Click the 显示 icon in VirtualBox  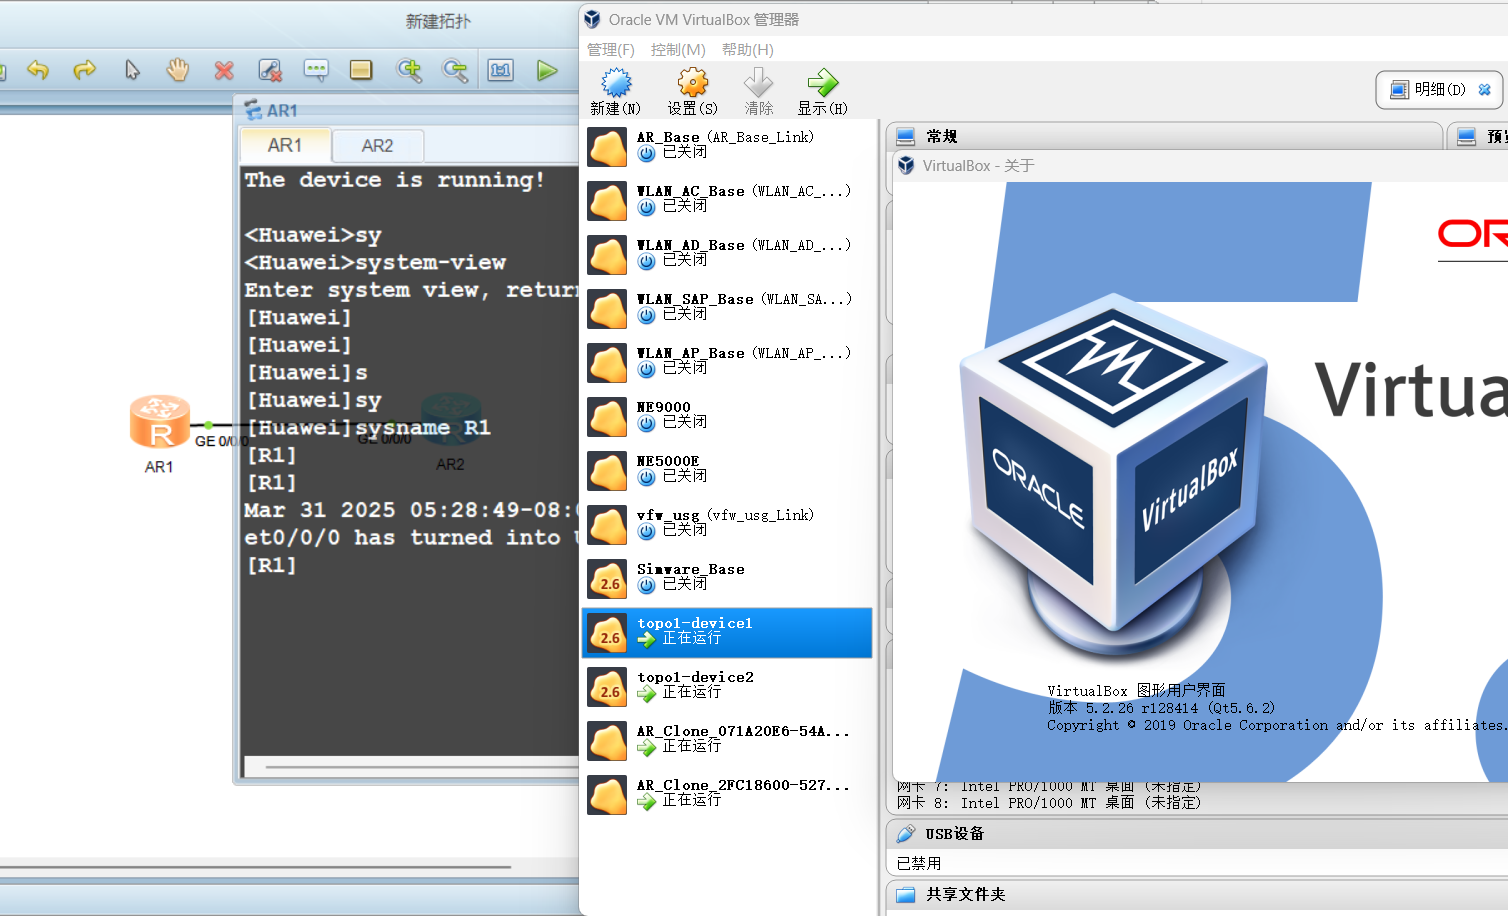point(821,90)
